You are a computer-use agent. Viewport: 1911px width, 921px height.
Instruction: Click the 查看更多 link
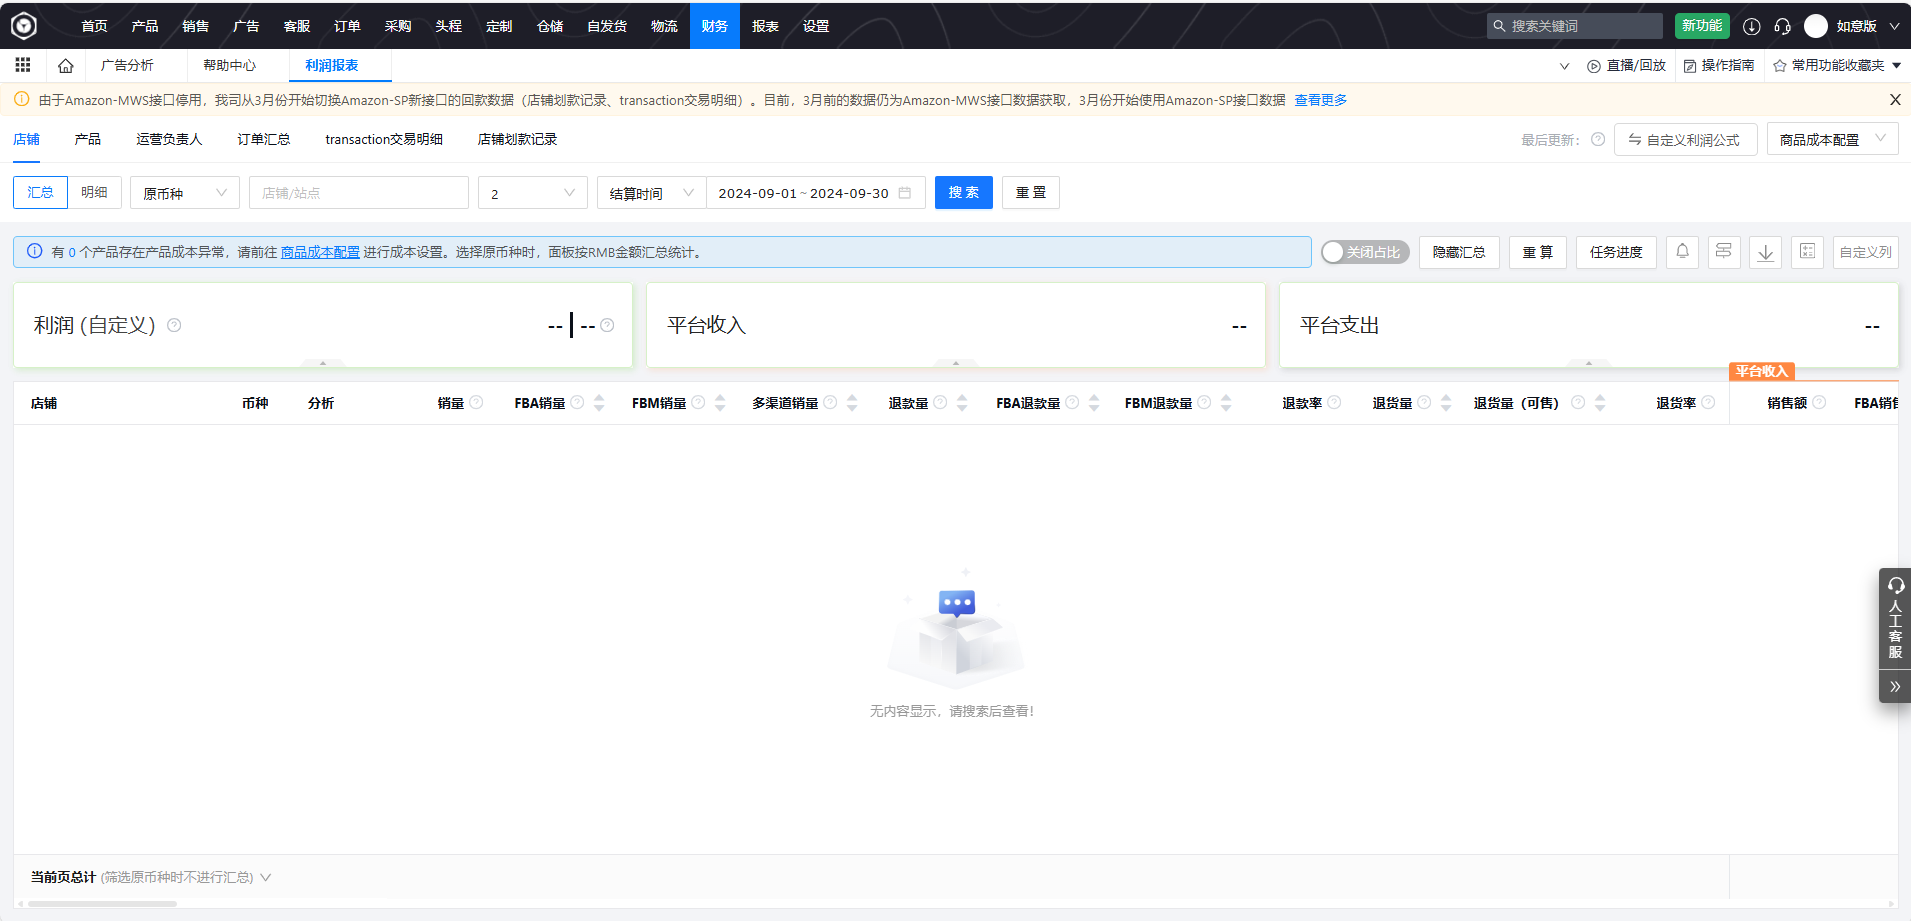[x=1320, y=100]
